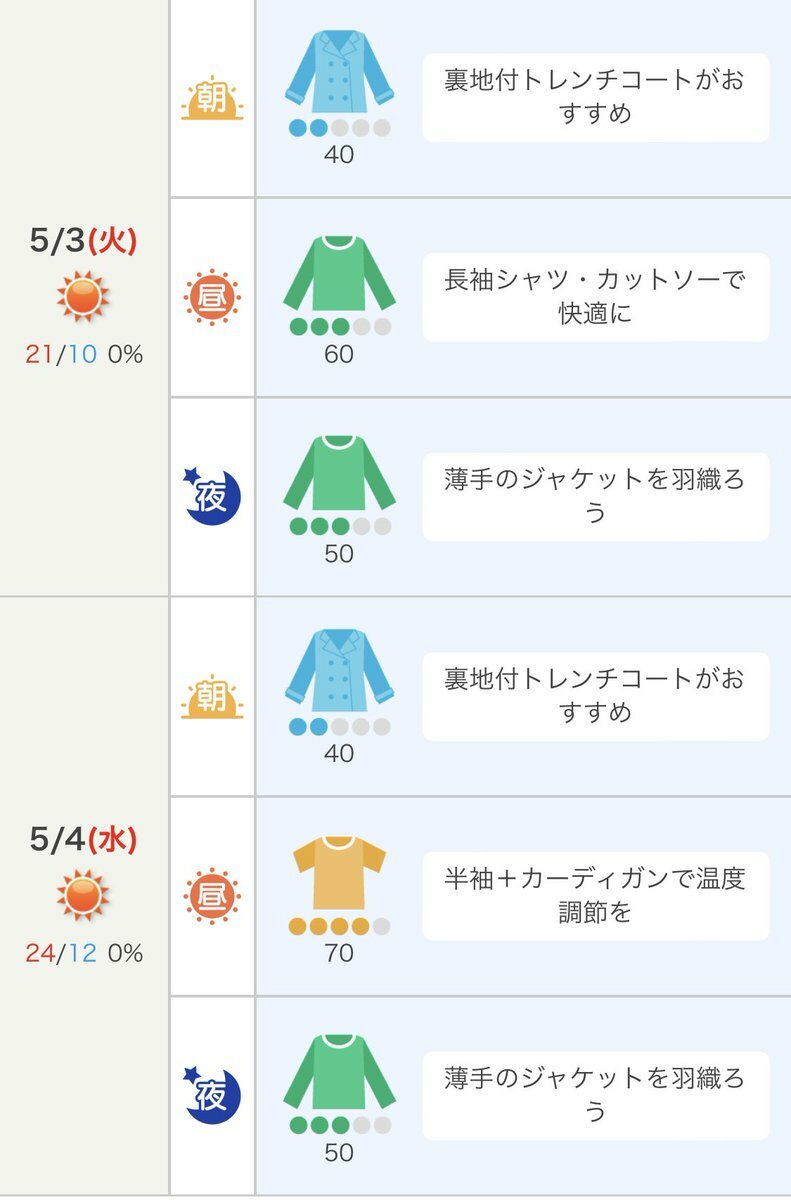The image size is (791, 1200).
Task: Click the 夜 night moon icon for 5/3
Action: pos(211,497)
